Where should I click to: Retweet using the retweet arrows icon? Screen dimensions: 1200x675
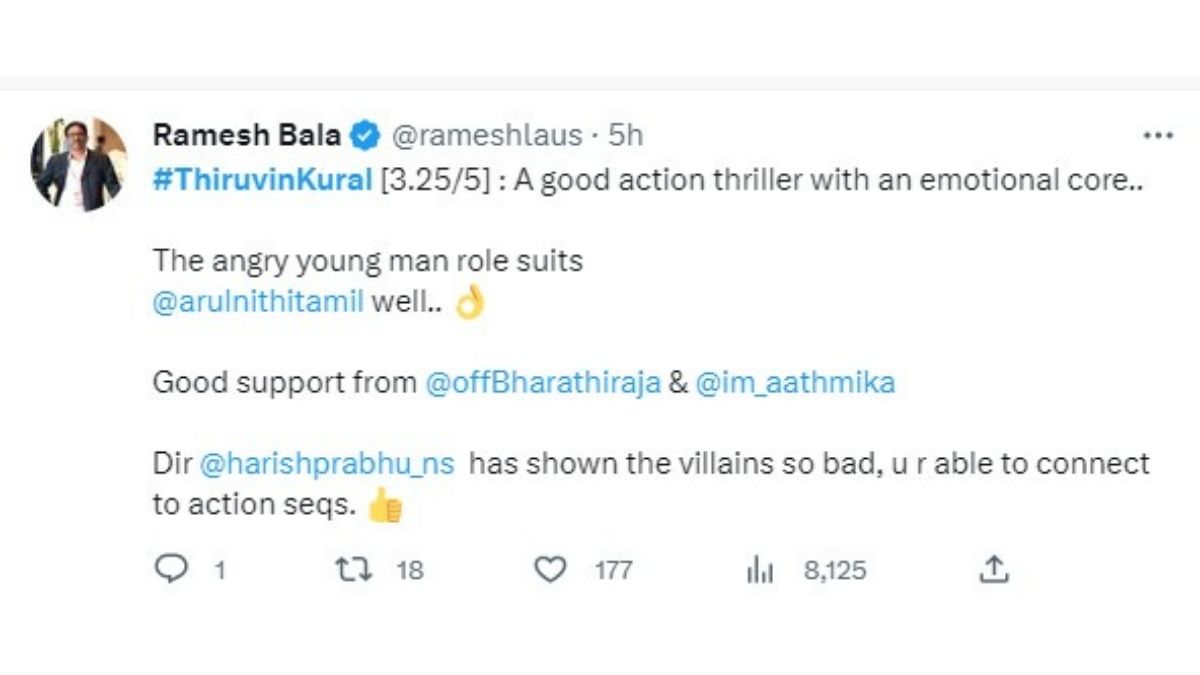[350, 570]
